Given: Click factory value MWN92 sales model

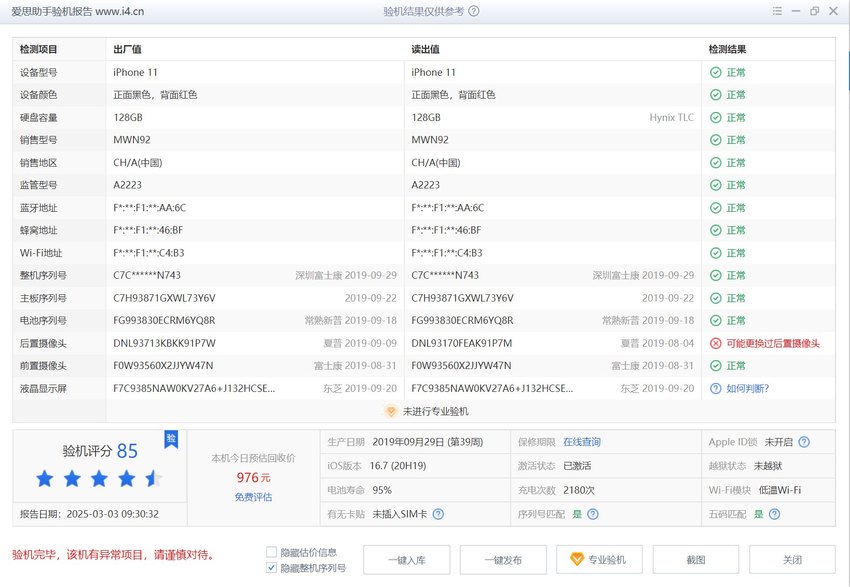Looking at the screenshot, I should (132, 140).
